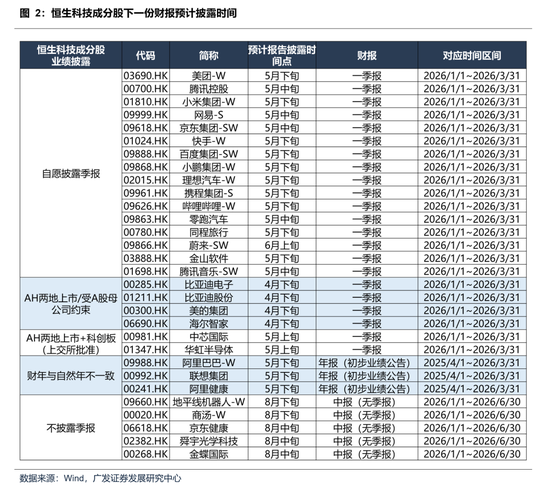Click stock code 00020.HK
The image size is (550, 491).
(x=146, y=415)
